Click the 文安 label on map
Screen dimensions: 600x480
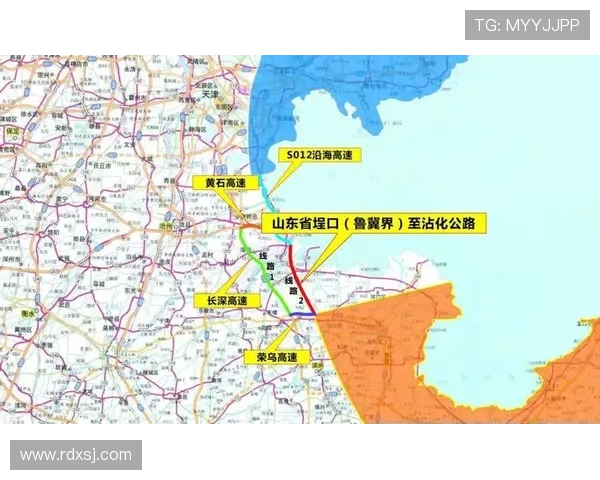pos(130,145)
